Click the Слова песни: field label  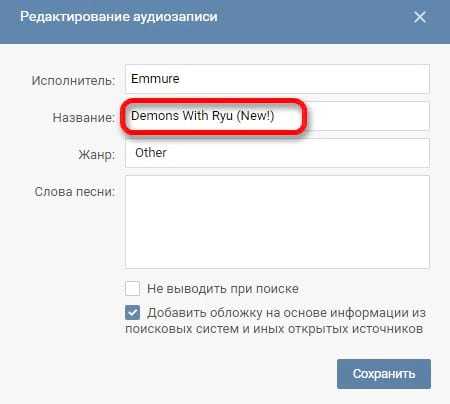[75, 192]
